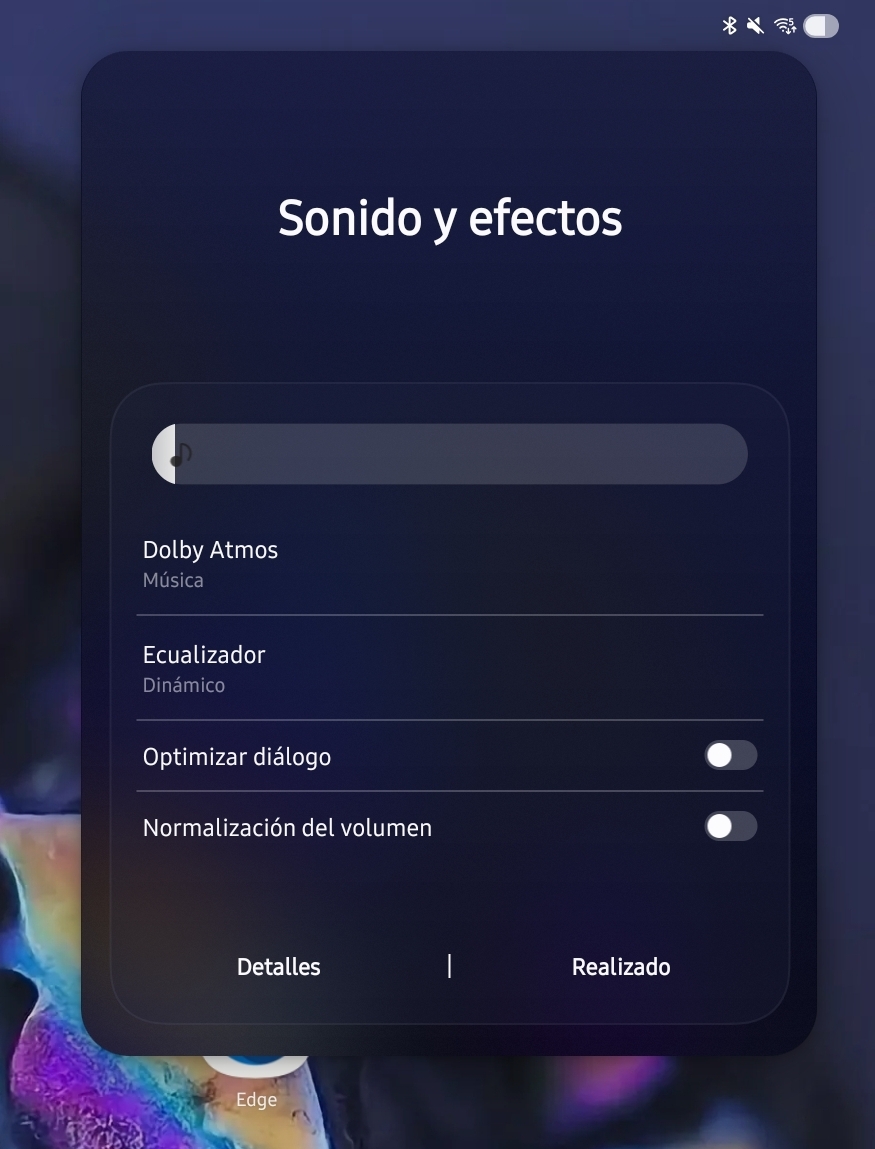Tap the Bluetooth status icon

[x=729, y=26]
